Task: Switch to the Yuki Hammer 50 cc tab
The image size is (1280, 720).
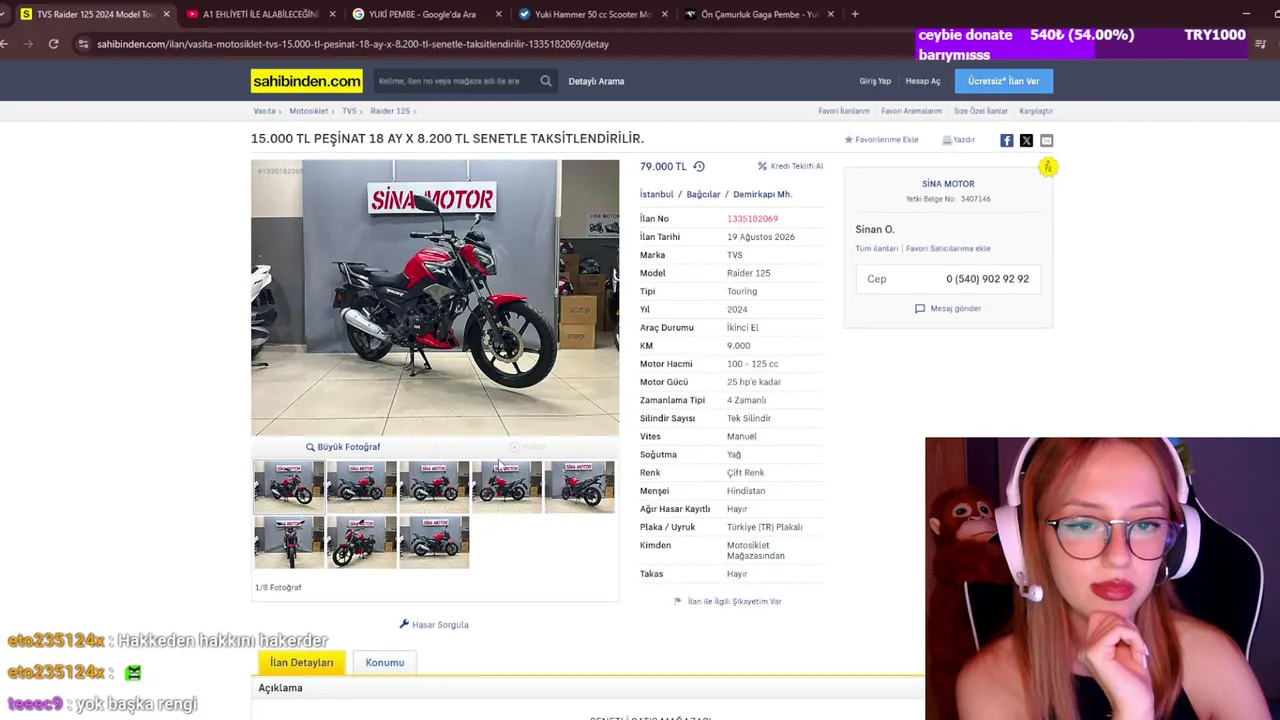Action: click(x=592, y=14)
